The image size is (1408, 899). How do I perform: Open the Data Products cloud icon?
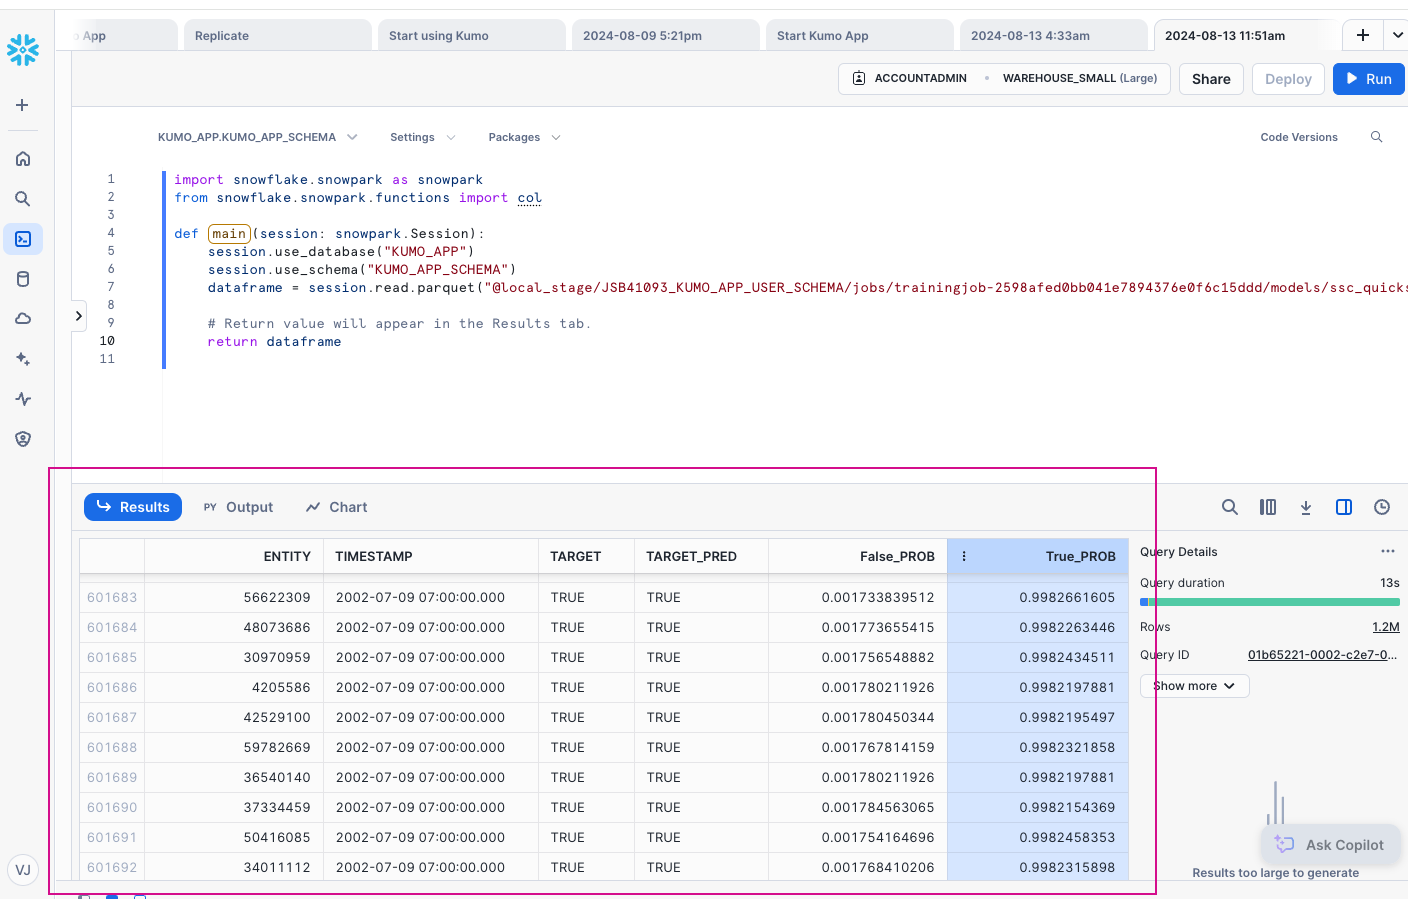pyautogui.click(x=23, y=319)
